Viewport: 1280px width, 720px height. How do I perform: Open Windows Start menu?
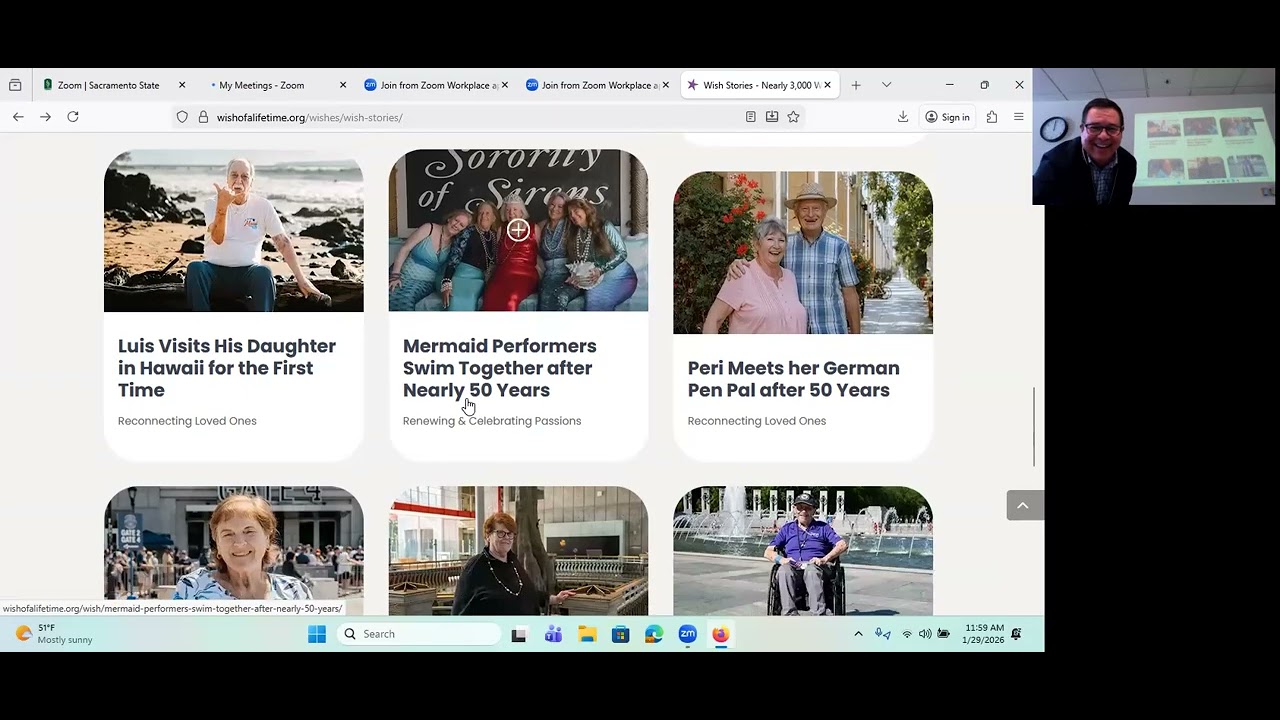317,634
